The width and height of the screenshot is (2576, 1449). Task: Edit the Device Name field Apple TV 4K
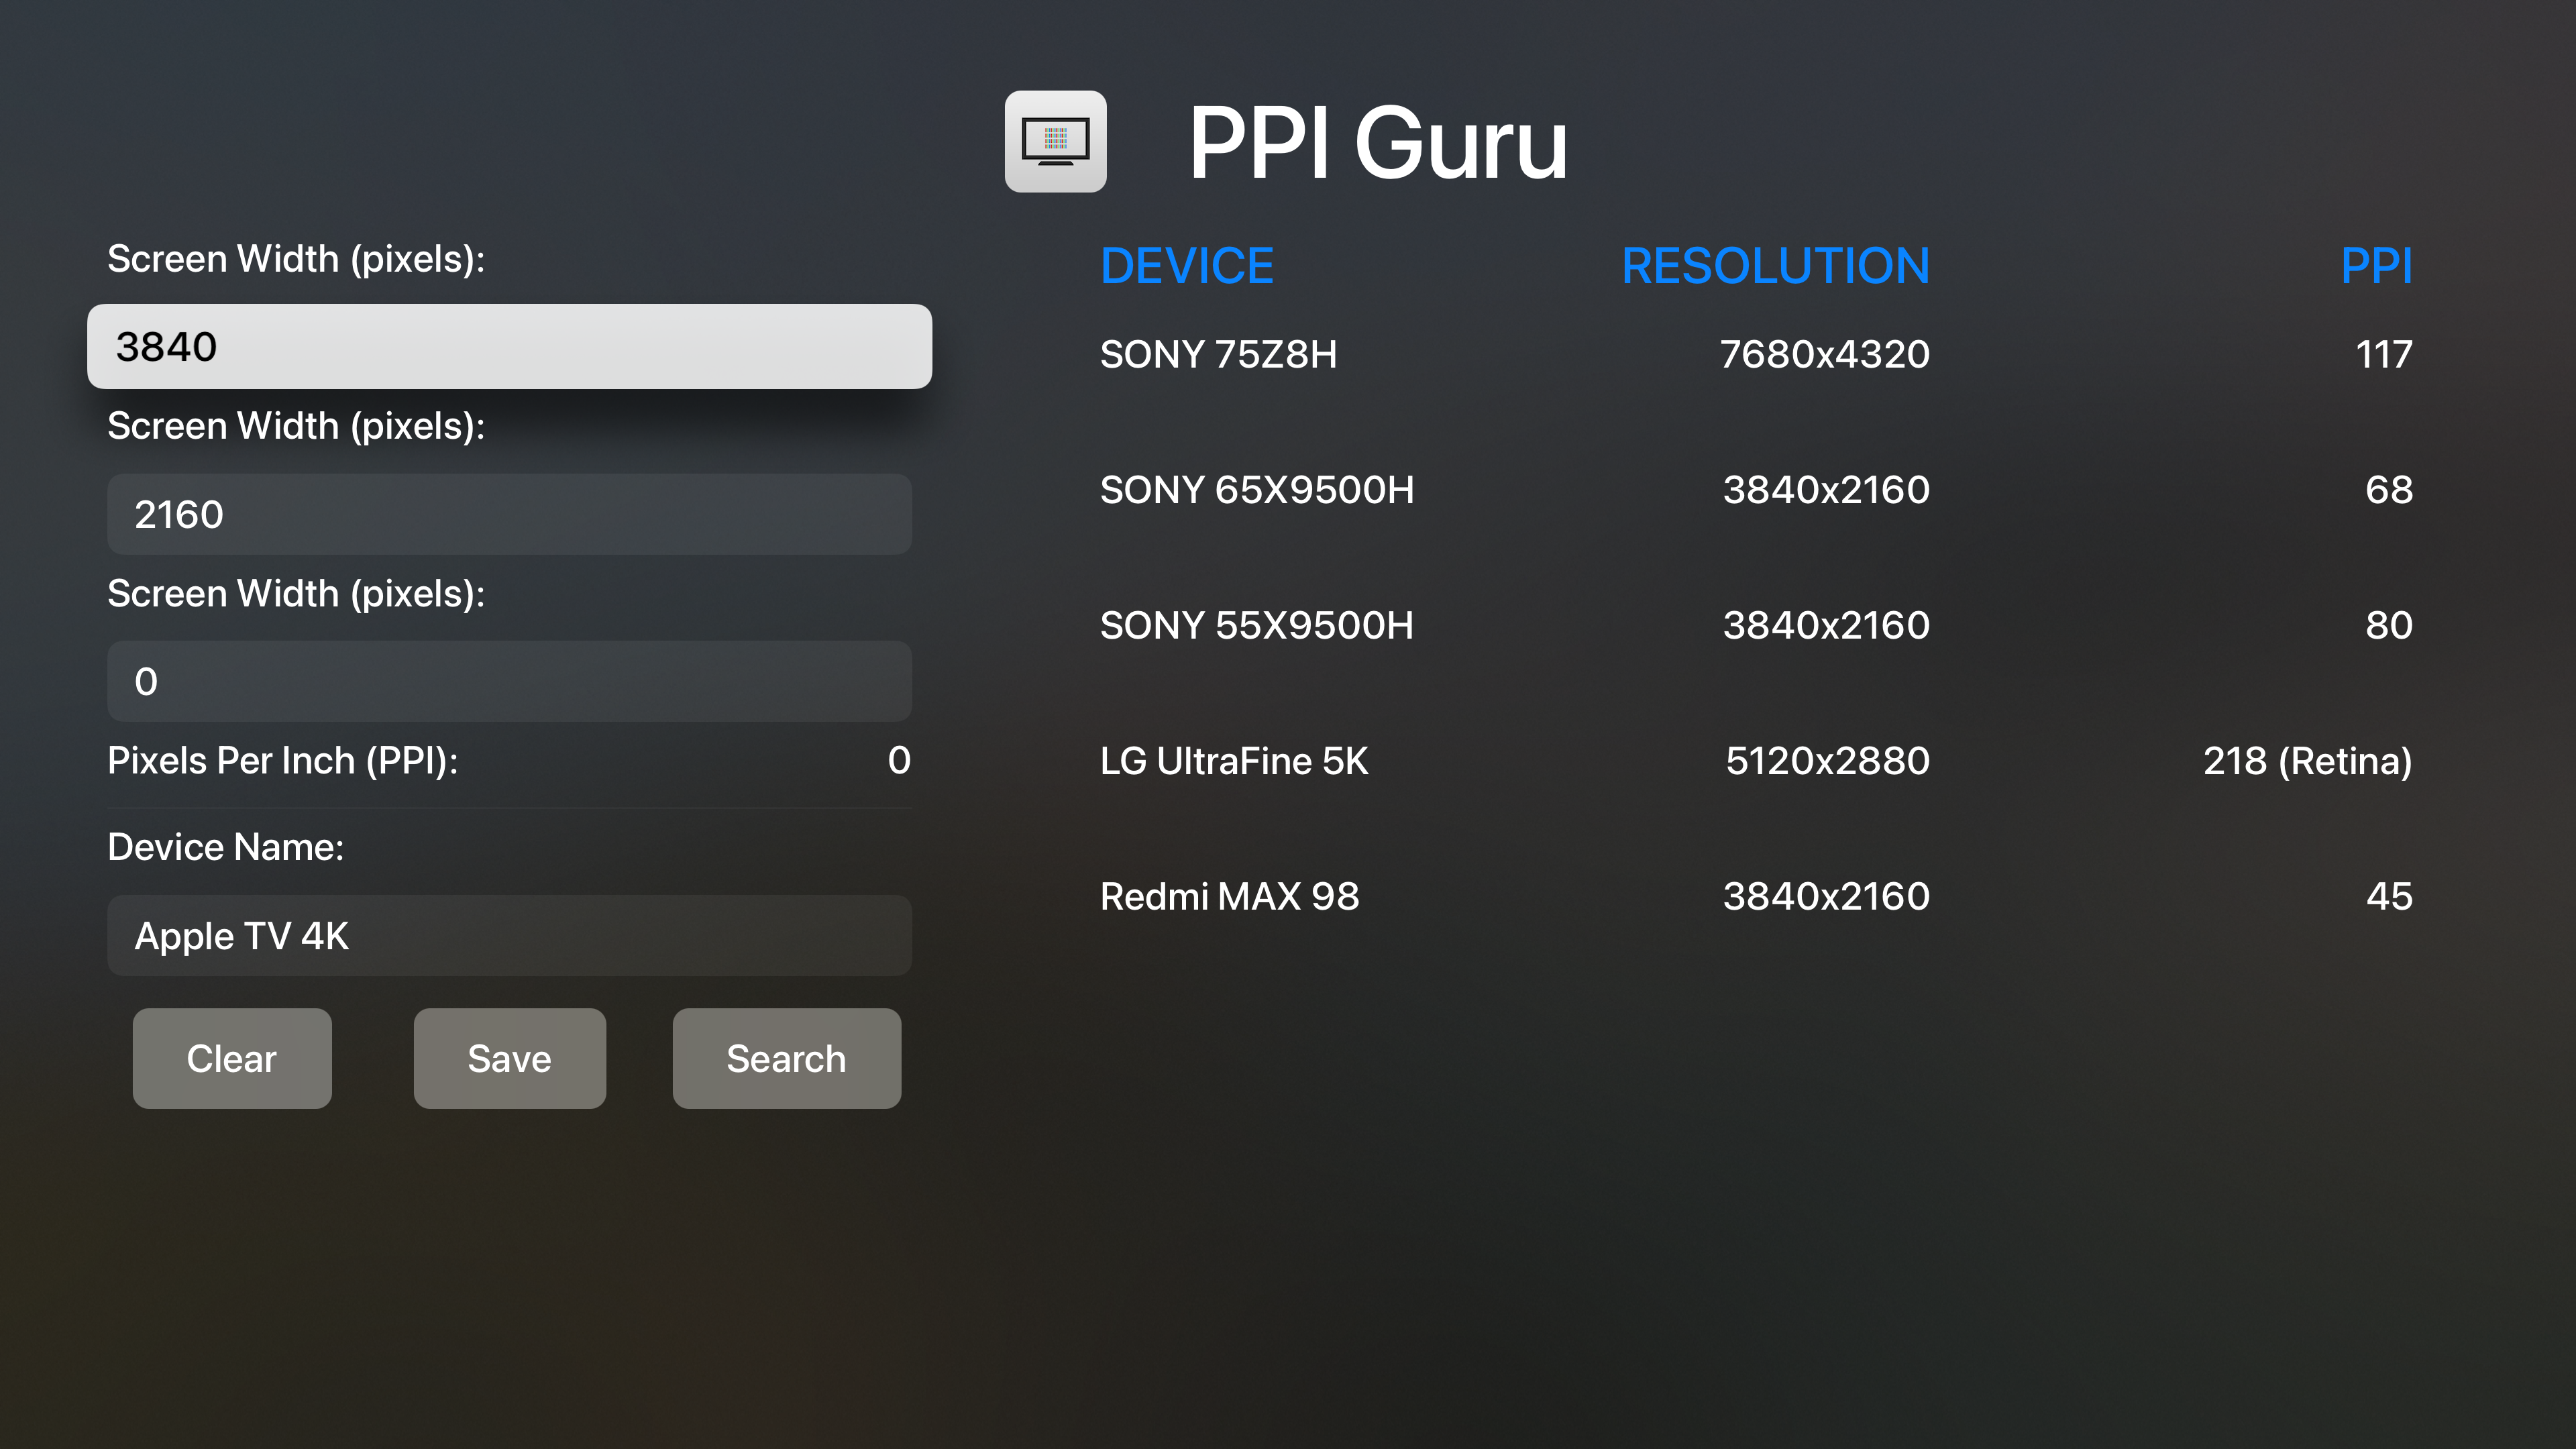click(509, 936)
